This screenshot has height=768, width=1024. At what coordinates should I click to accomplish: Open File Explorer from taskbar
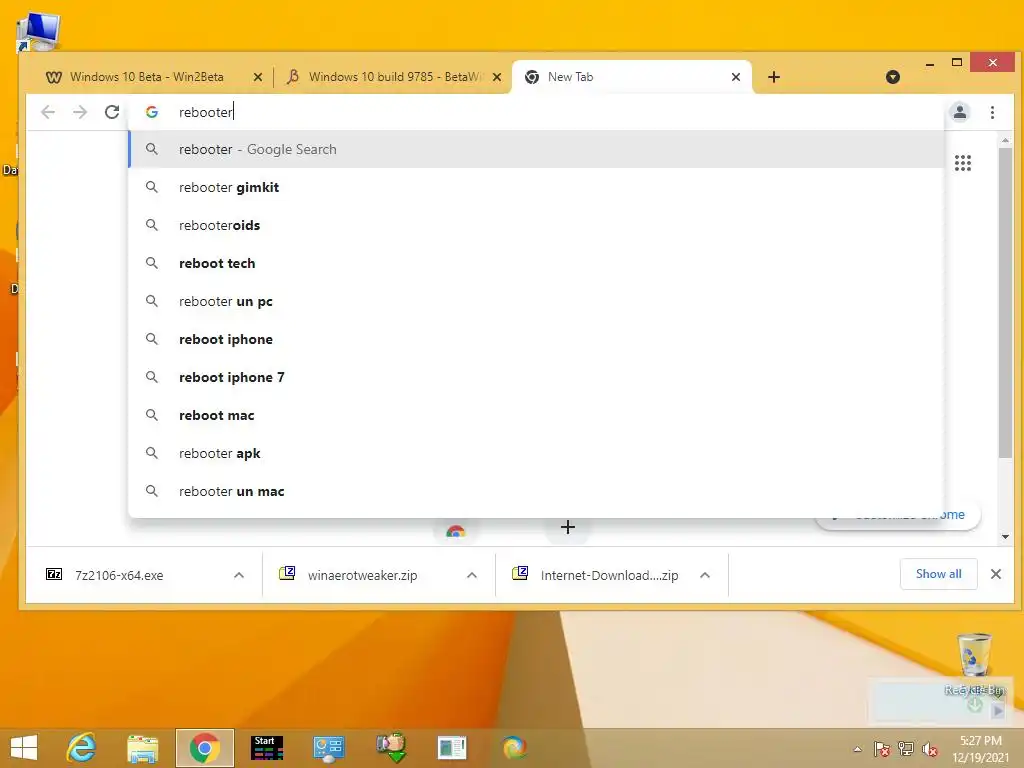click(142, 748)
